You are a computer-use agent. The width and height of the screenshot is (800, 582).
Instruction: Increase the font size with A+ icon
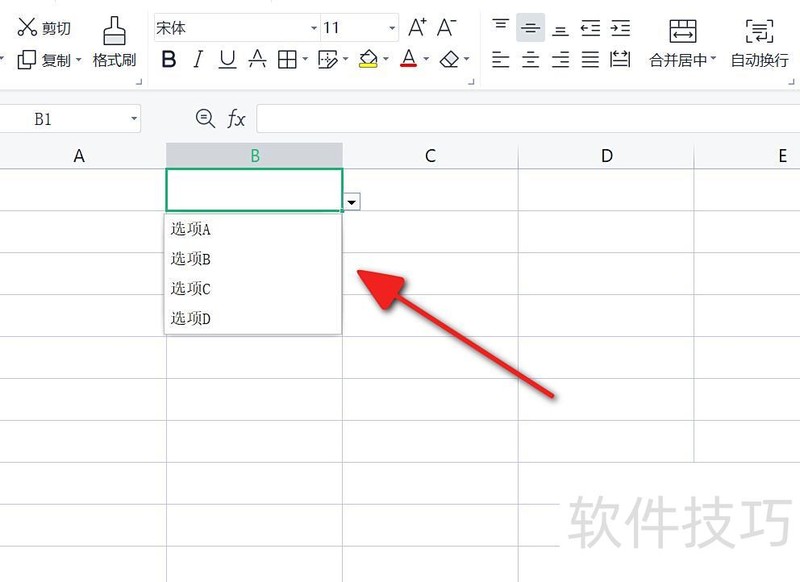tap(417, 27)
